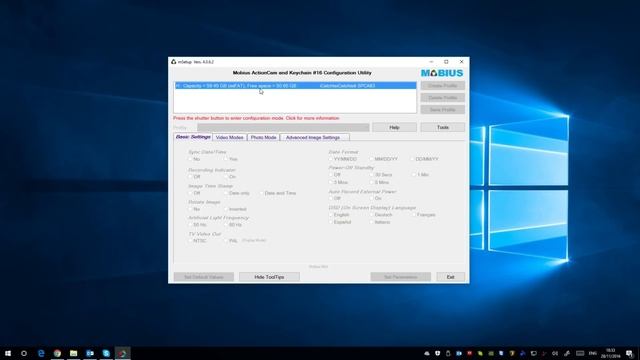Choose Date and Time image stamp
Image resolution: width=640 pixels, height=360 pixels.
tap(278, 193)
